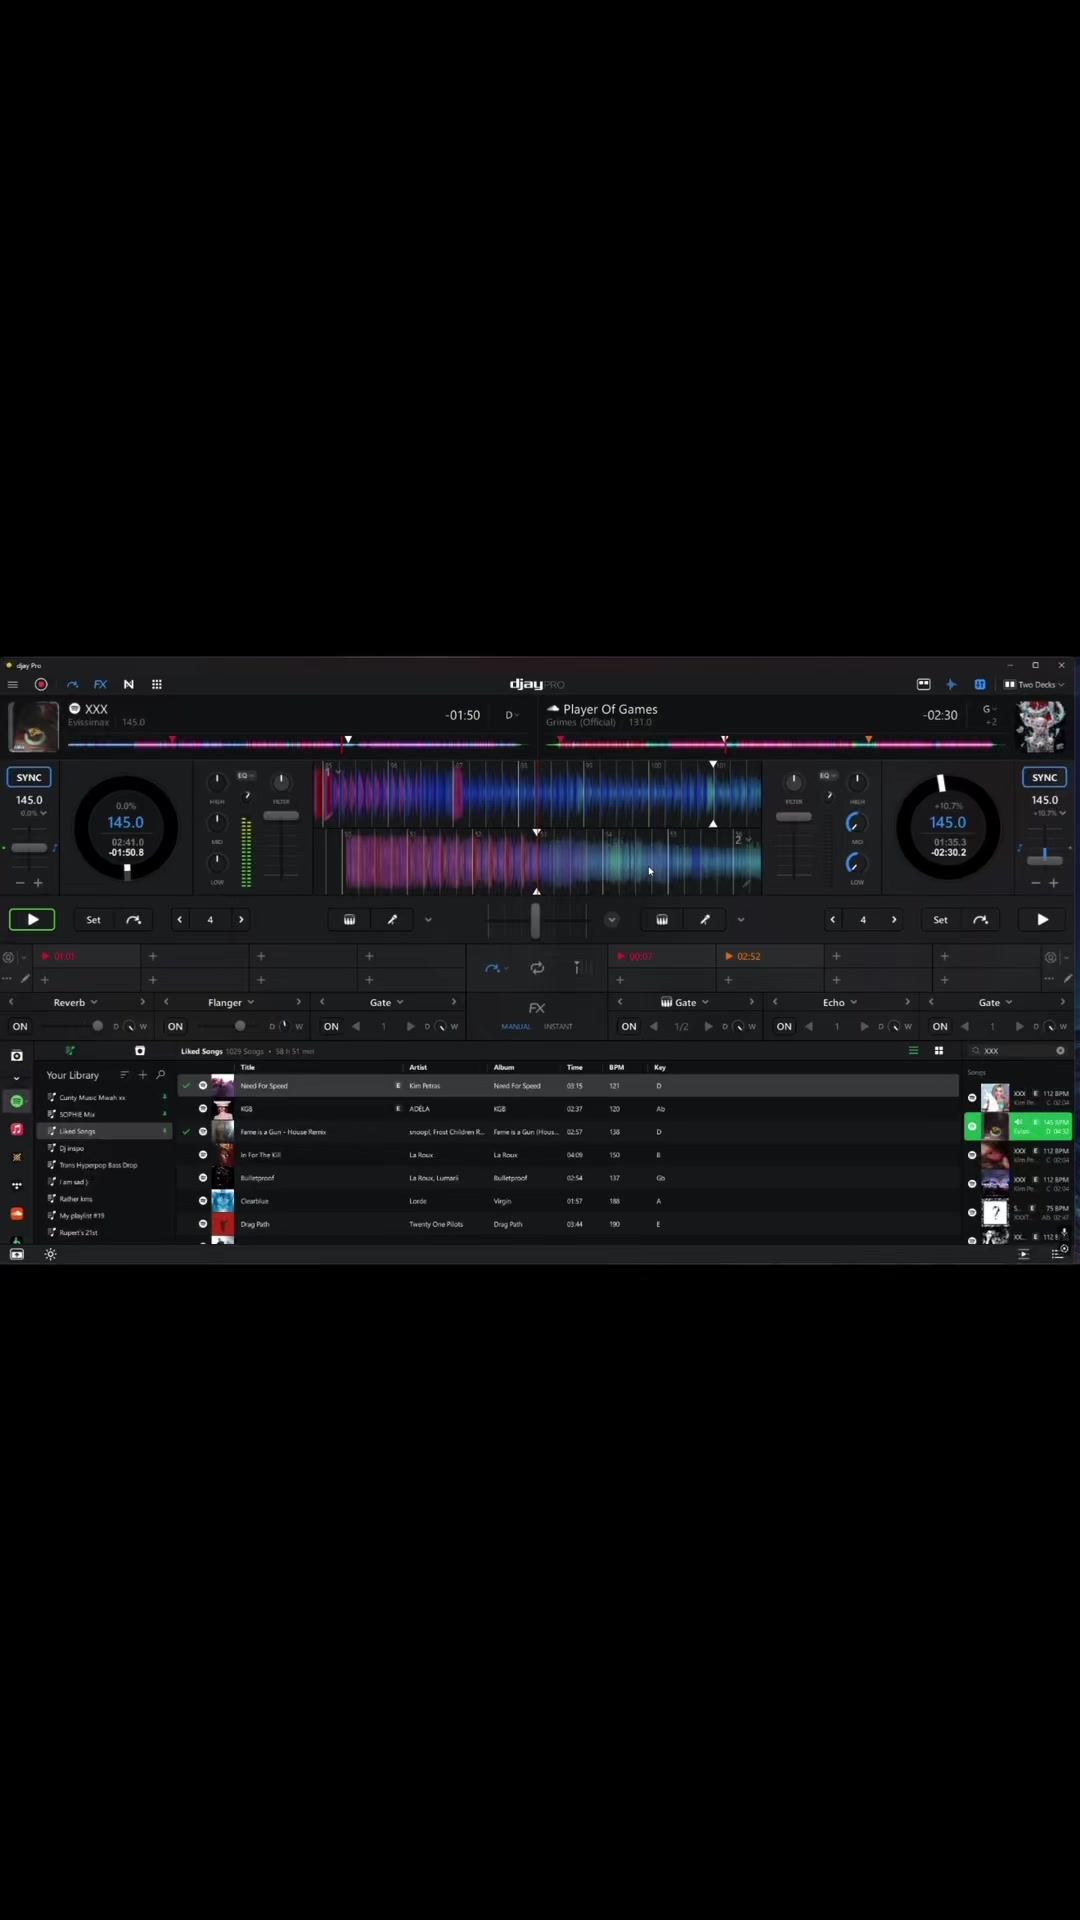Show the FX panel from the top toolbar
Screen dimensions: 1080x1920
(x=100, y=685)
